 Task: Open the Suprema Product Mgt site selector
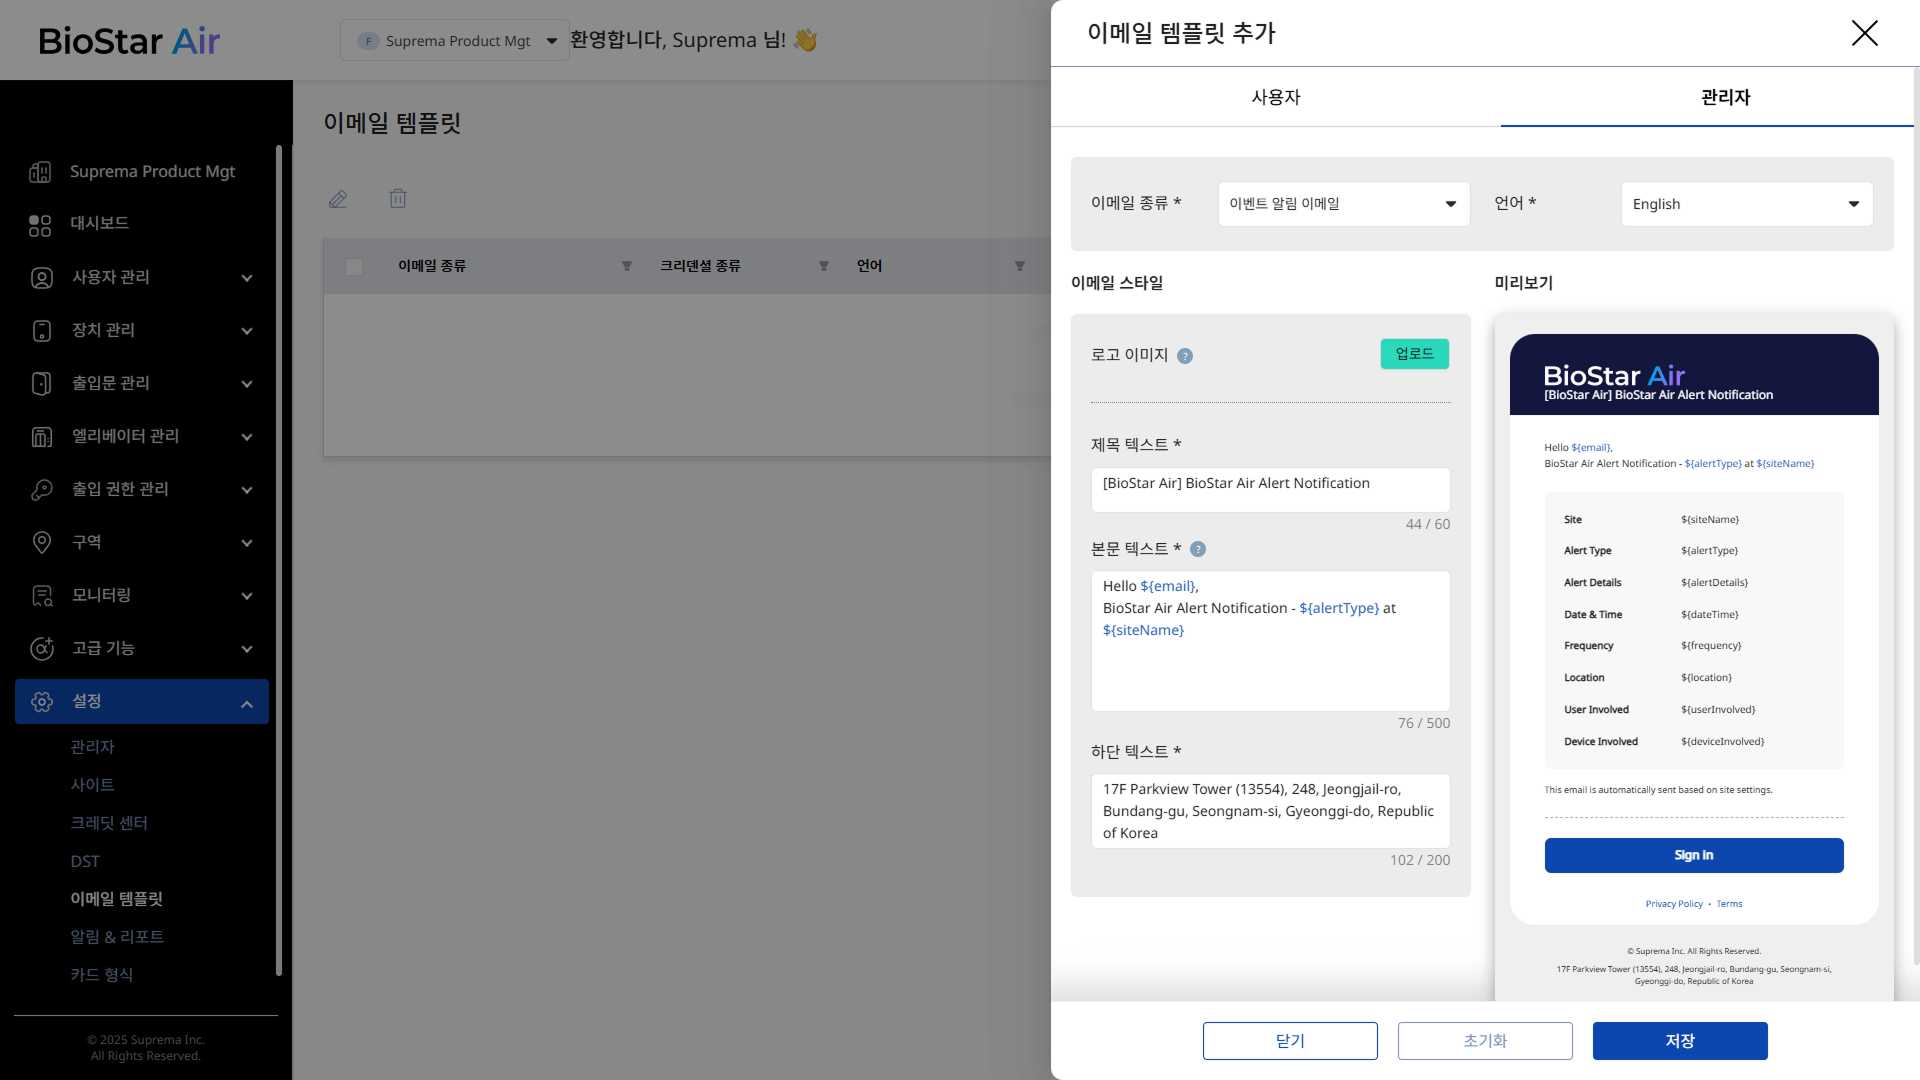pos(455,41)
